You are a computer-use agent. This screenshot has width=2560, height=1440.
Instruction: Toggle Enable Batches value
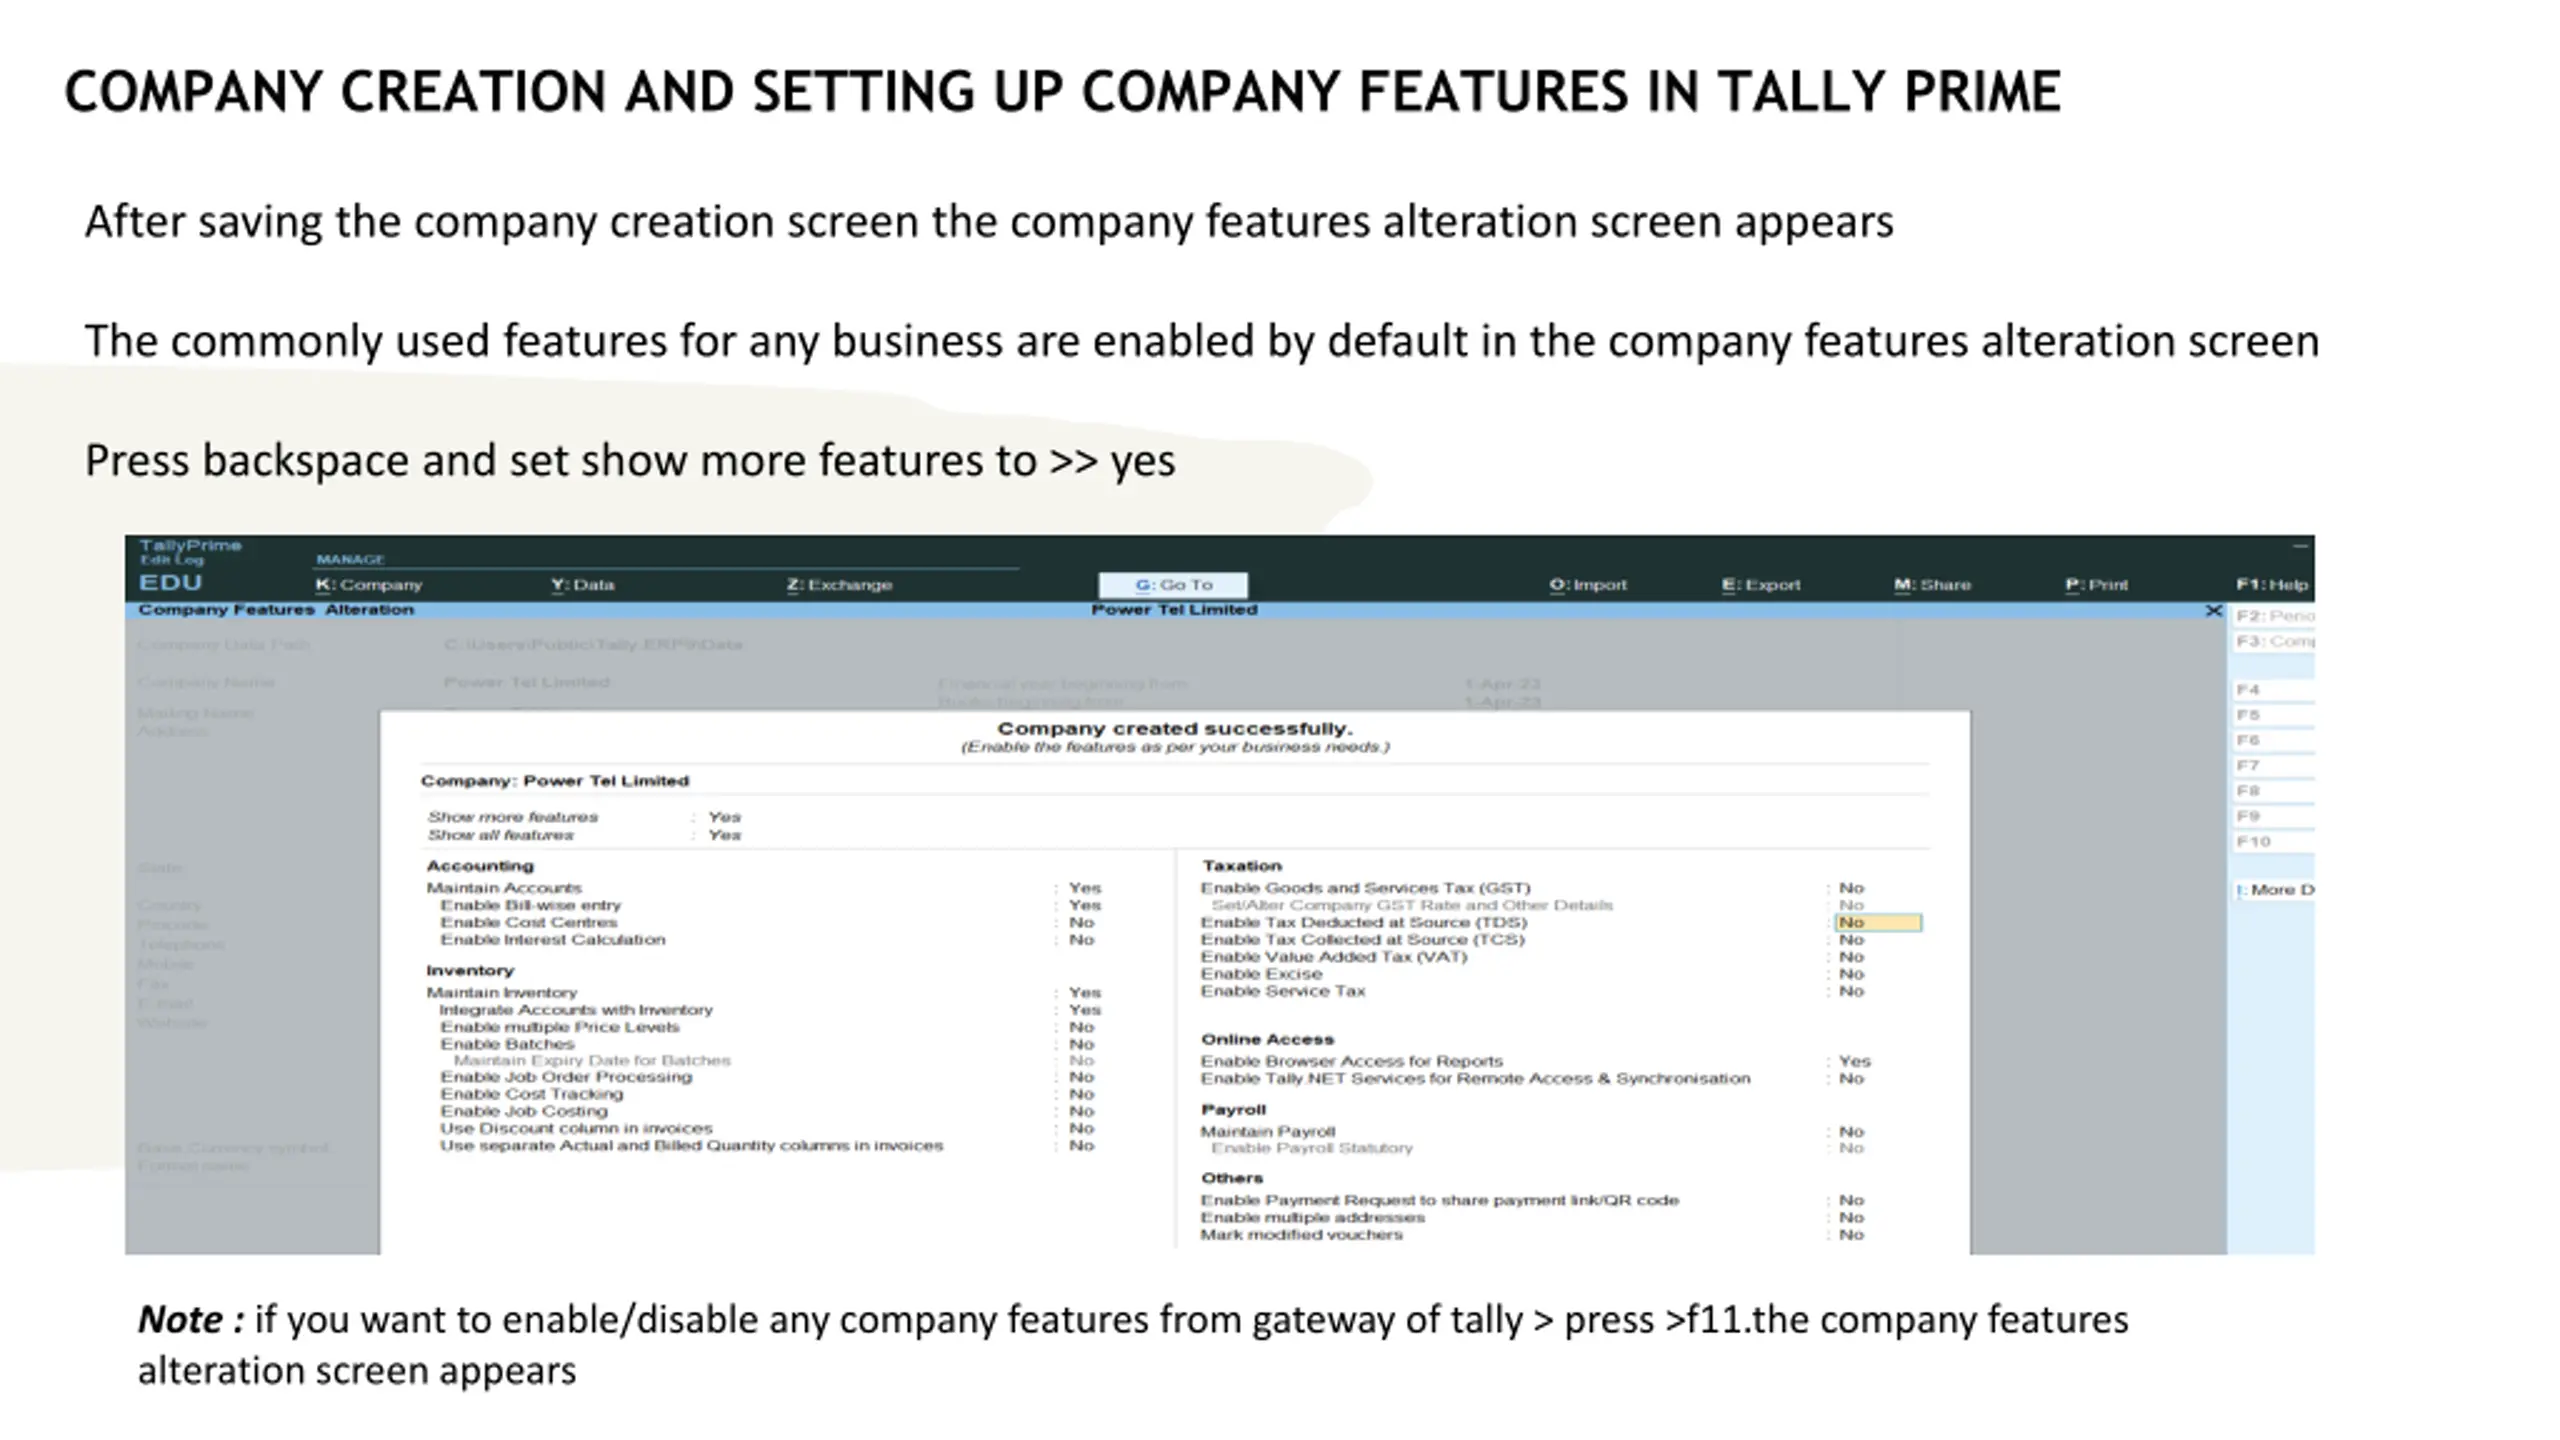pyautogui.click(x=1081, y=1044)
